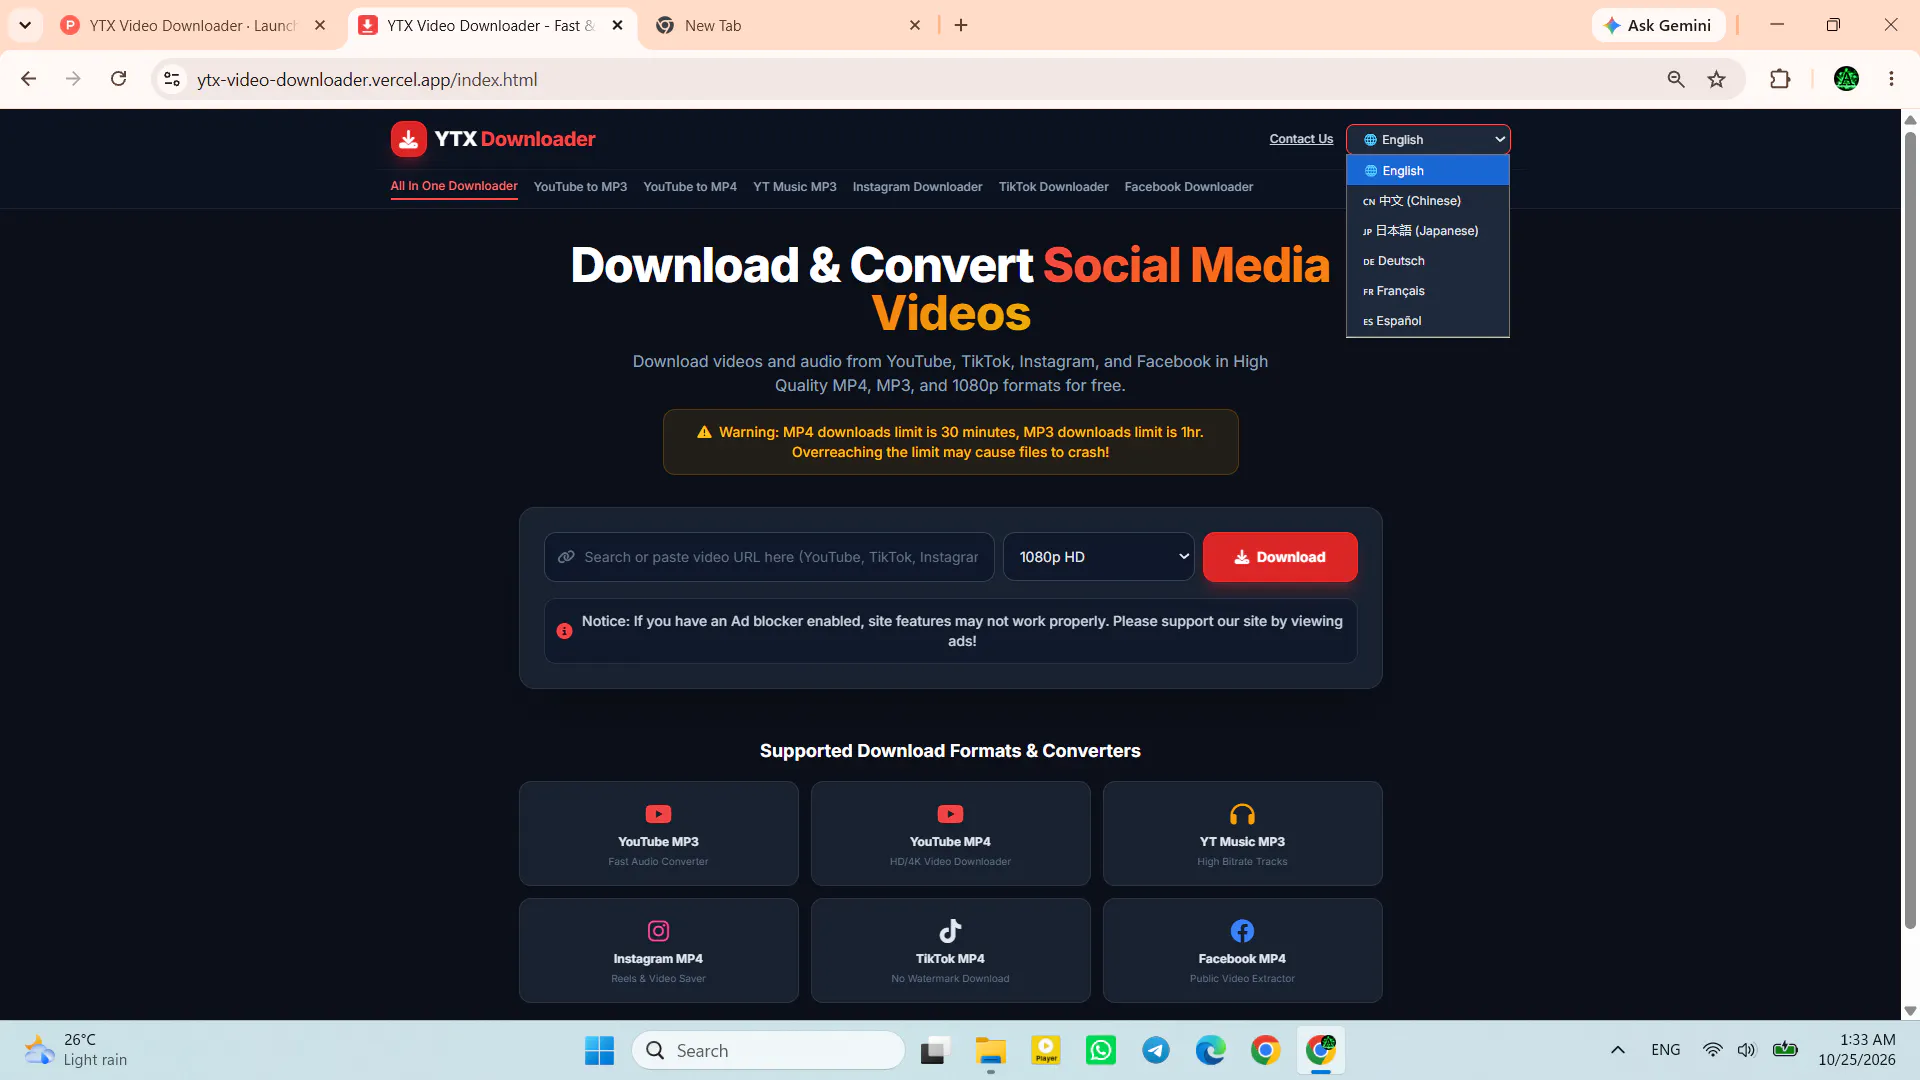Open the Facebook Downloader nav tab
1920x1080 pixels.
pyautogui.click(x=1188, y=187)
